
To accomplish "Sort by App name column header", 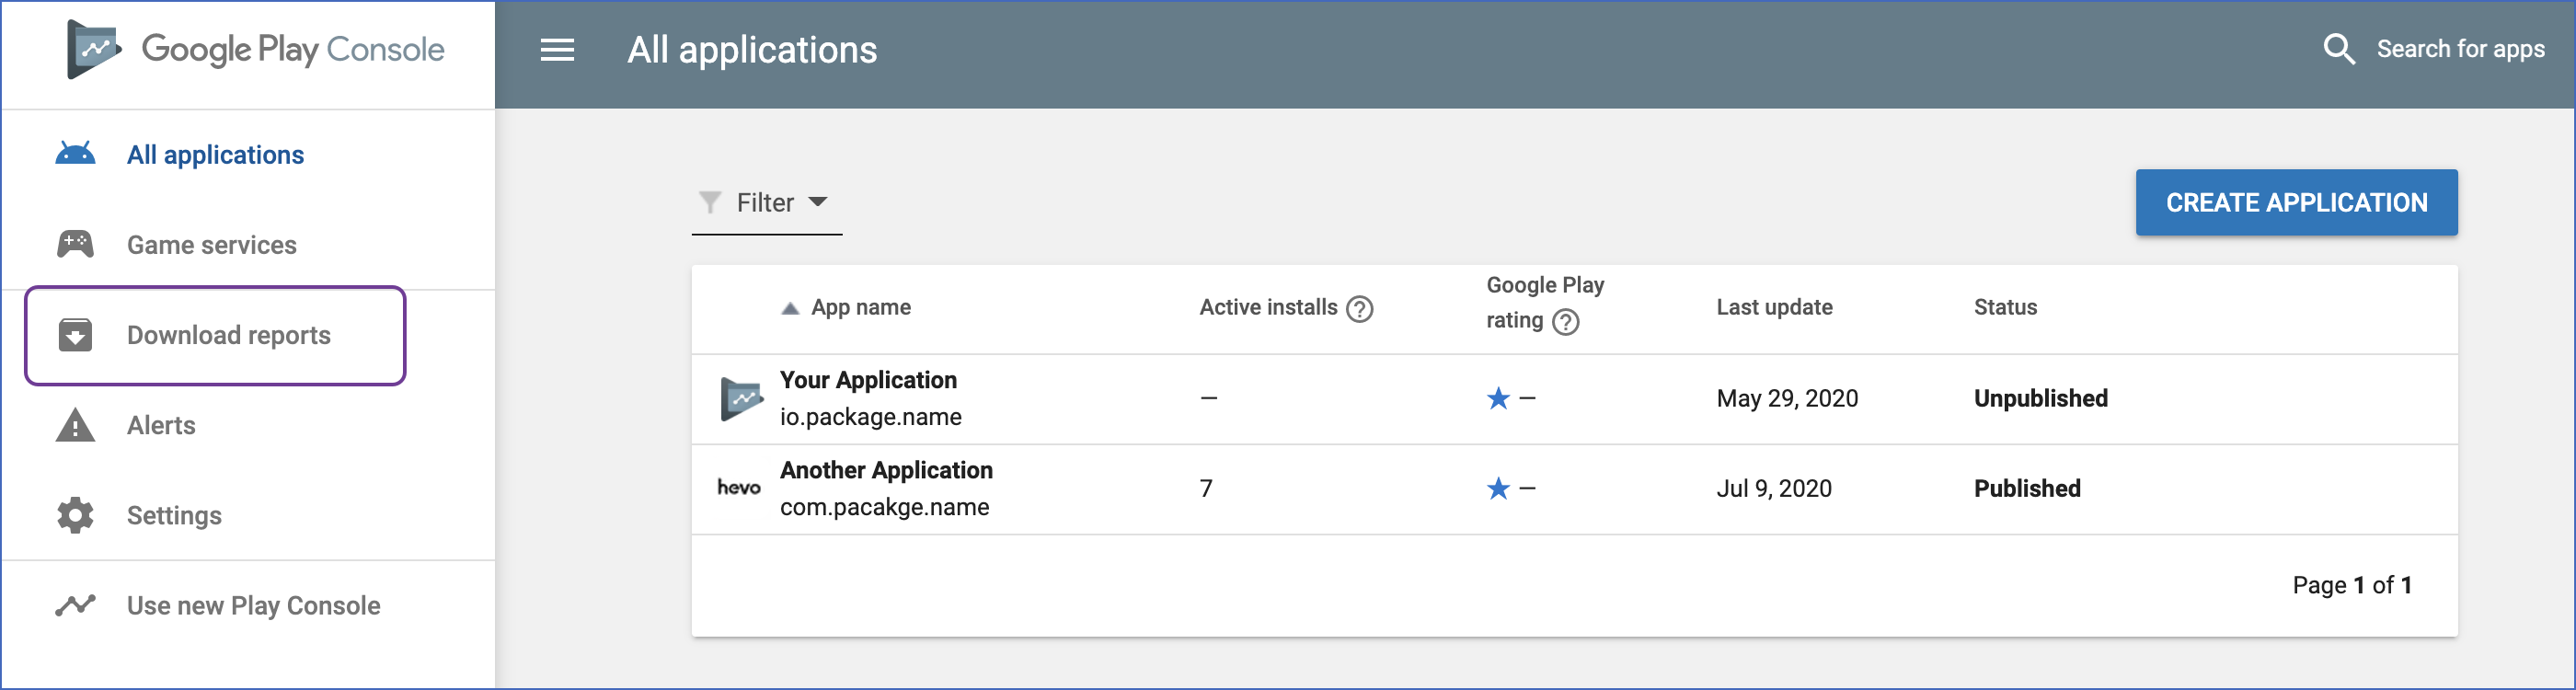I will pos(860,308).
